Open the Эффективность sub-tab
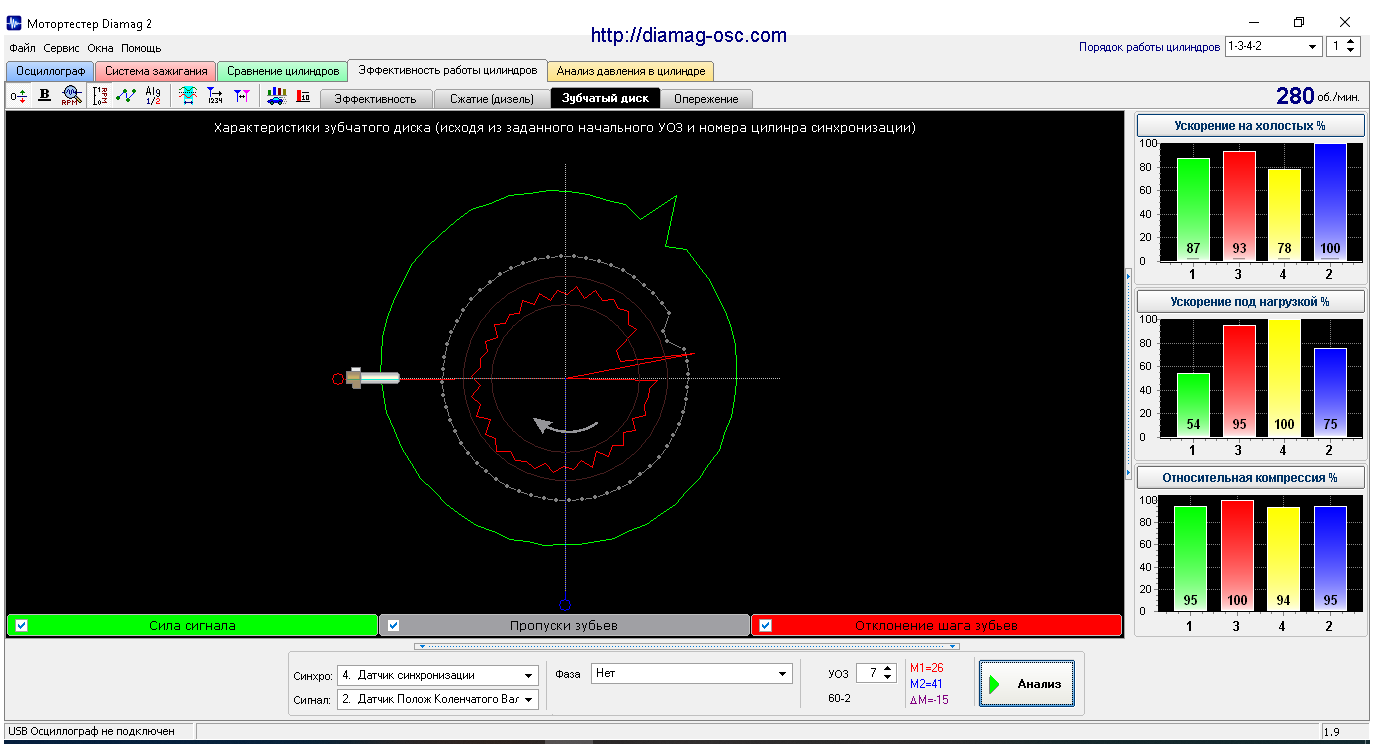Image resolution: width=1382 pixels, height=744 pixels. point(375,99)
